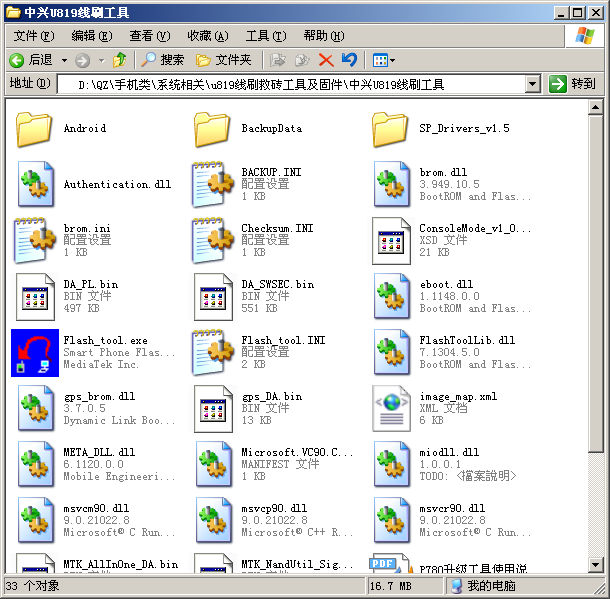Open the Views dropdown button
Viewport: 610px width, 599px height.
pos(384,60)
